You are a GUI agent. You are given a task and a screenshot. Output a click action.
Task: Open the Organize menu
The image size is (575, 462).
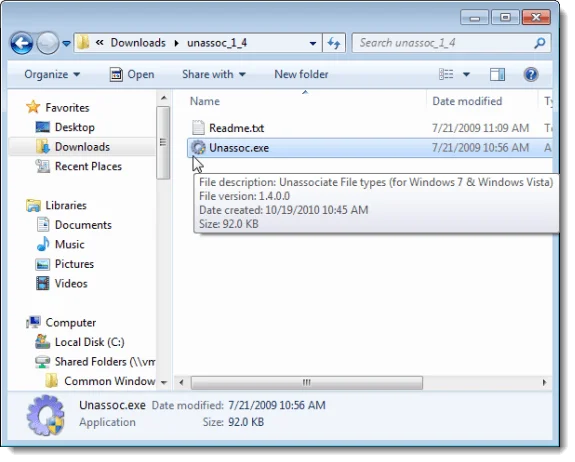[x=52, y=74]
